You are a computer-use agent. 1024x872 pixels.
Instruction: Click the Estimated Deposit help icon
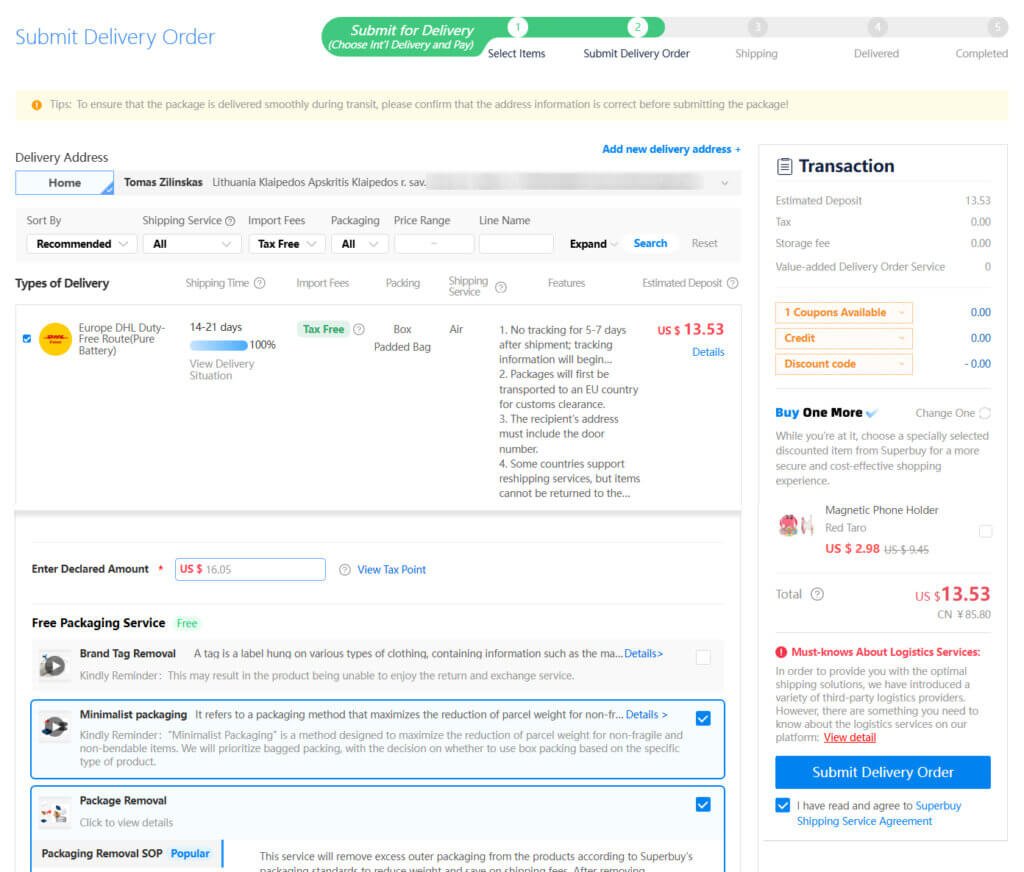pyautogui.click(x=732, y=284)
